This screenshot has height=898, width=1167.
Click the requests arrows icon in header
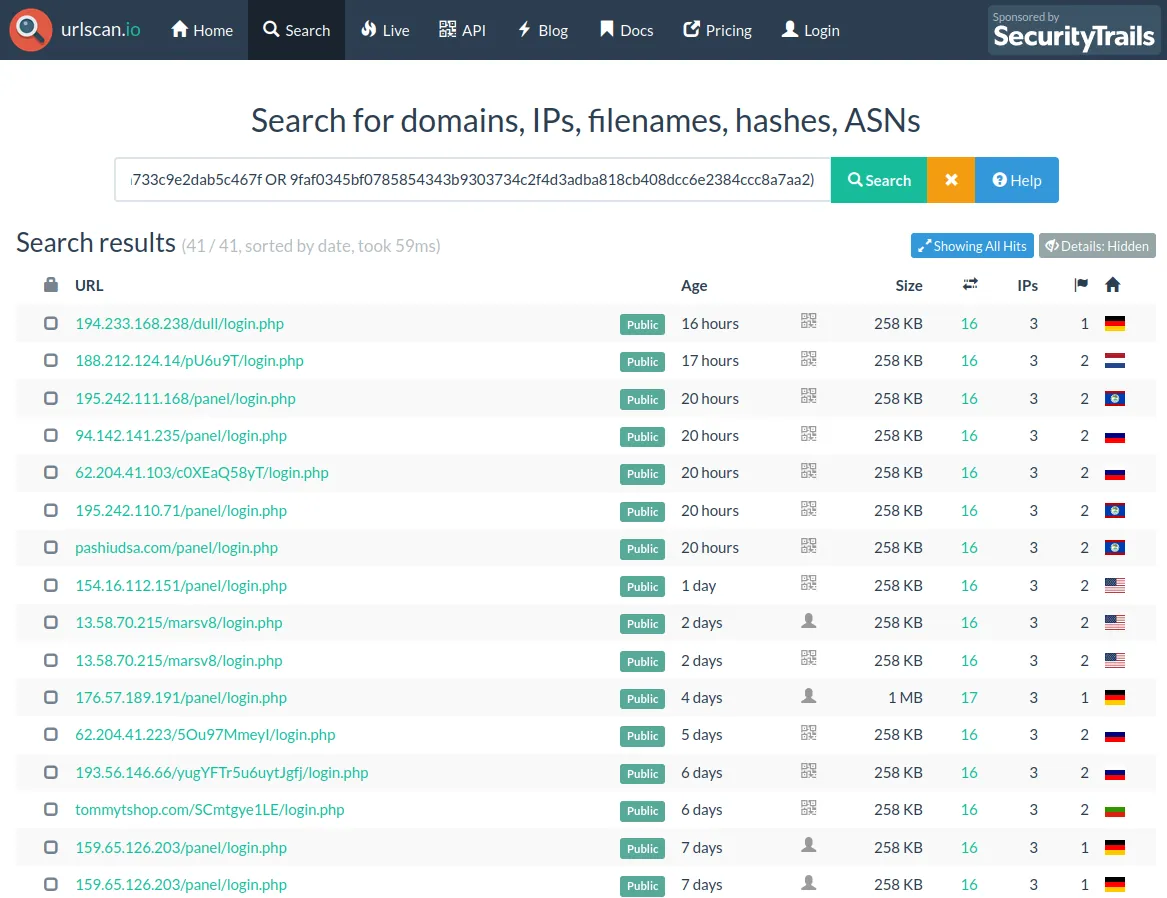(x=970, y=284)
